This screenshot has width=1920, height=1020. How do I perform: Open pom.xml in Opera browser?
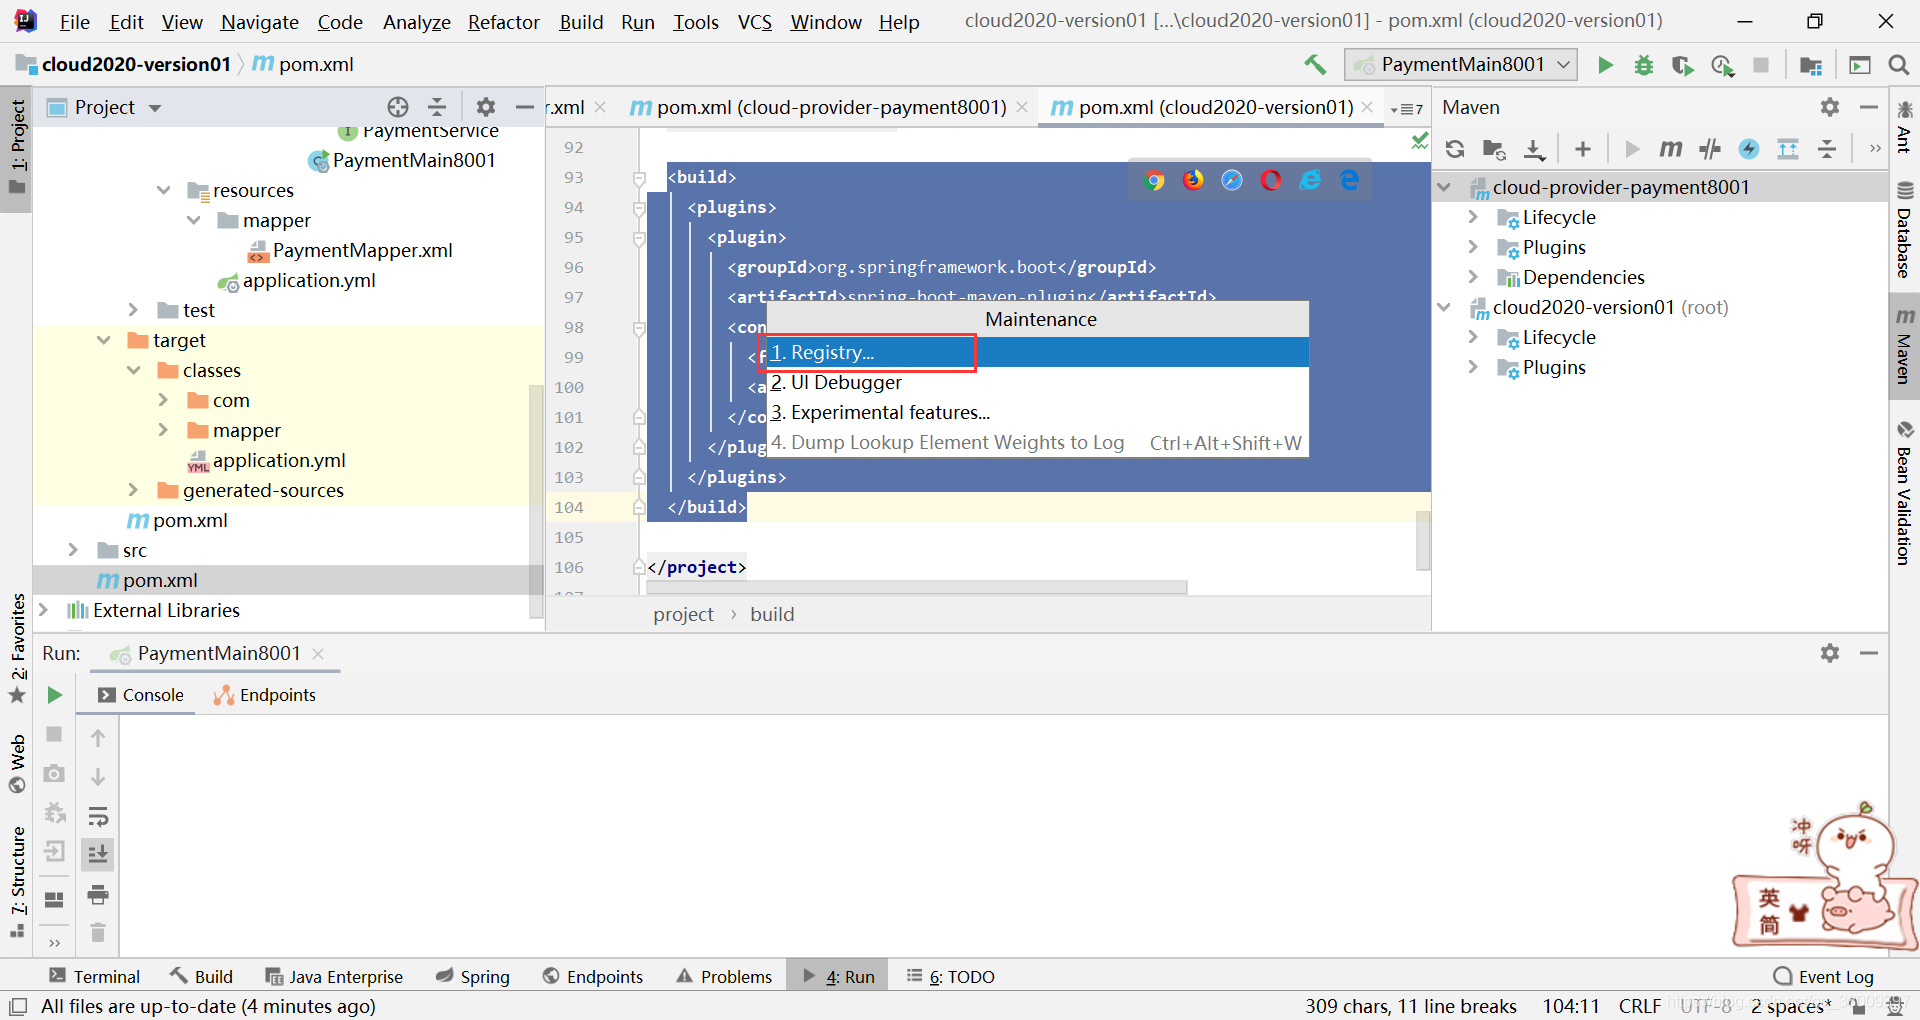1271,180
